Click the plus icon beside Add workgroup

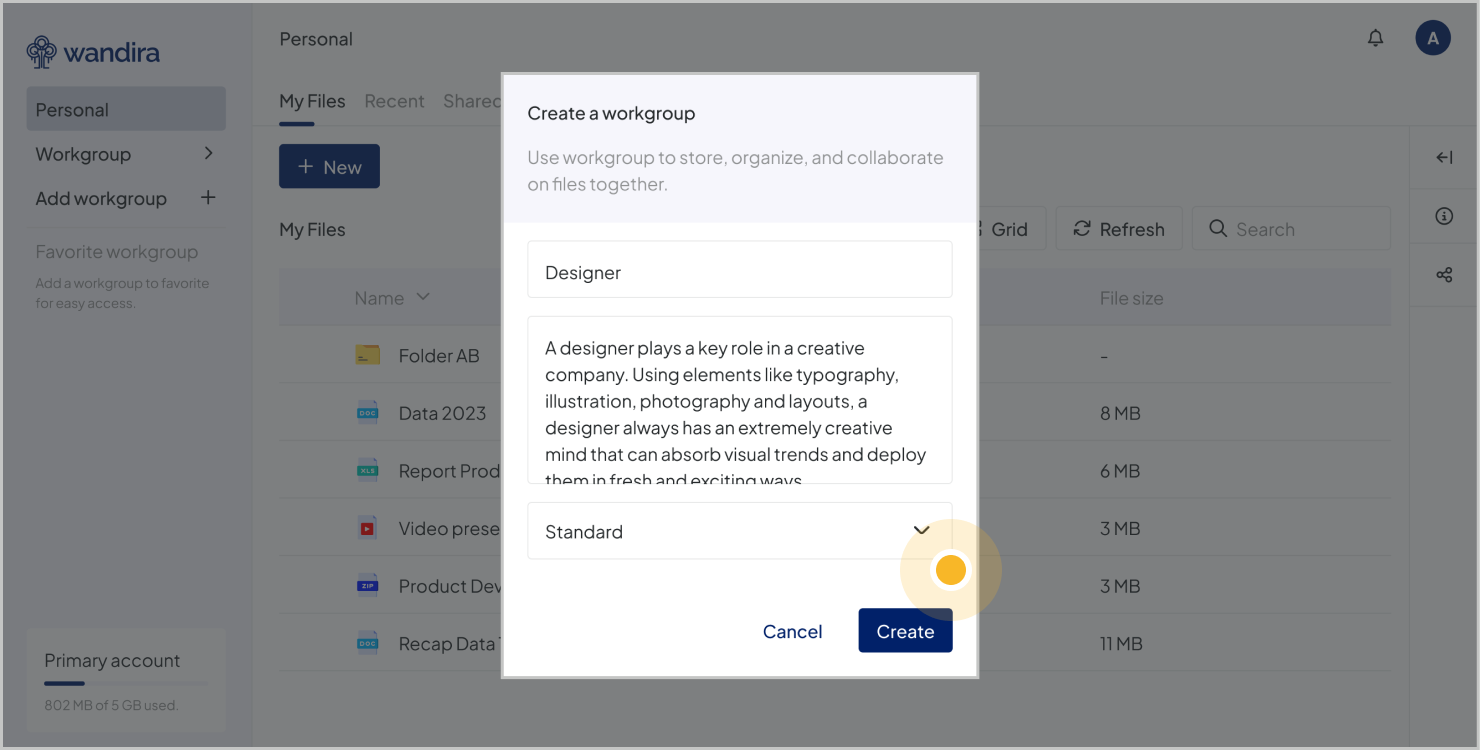pyautogui.click(x=208, y=198)
